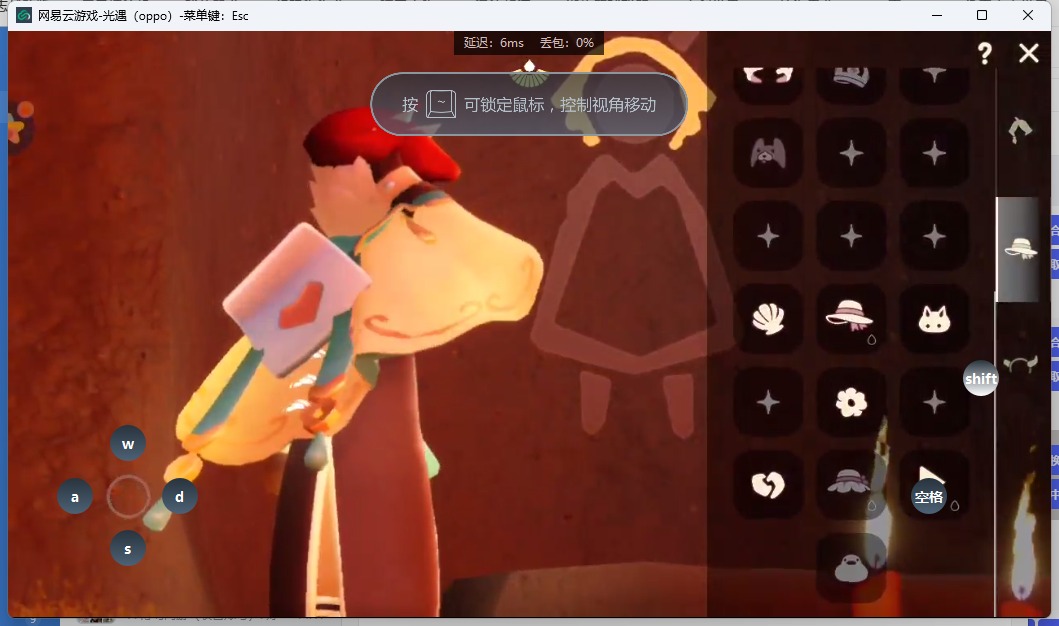
Task: Tap the W movement key
Action: pos(128,444)
